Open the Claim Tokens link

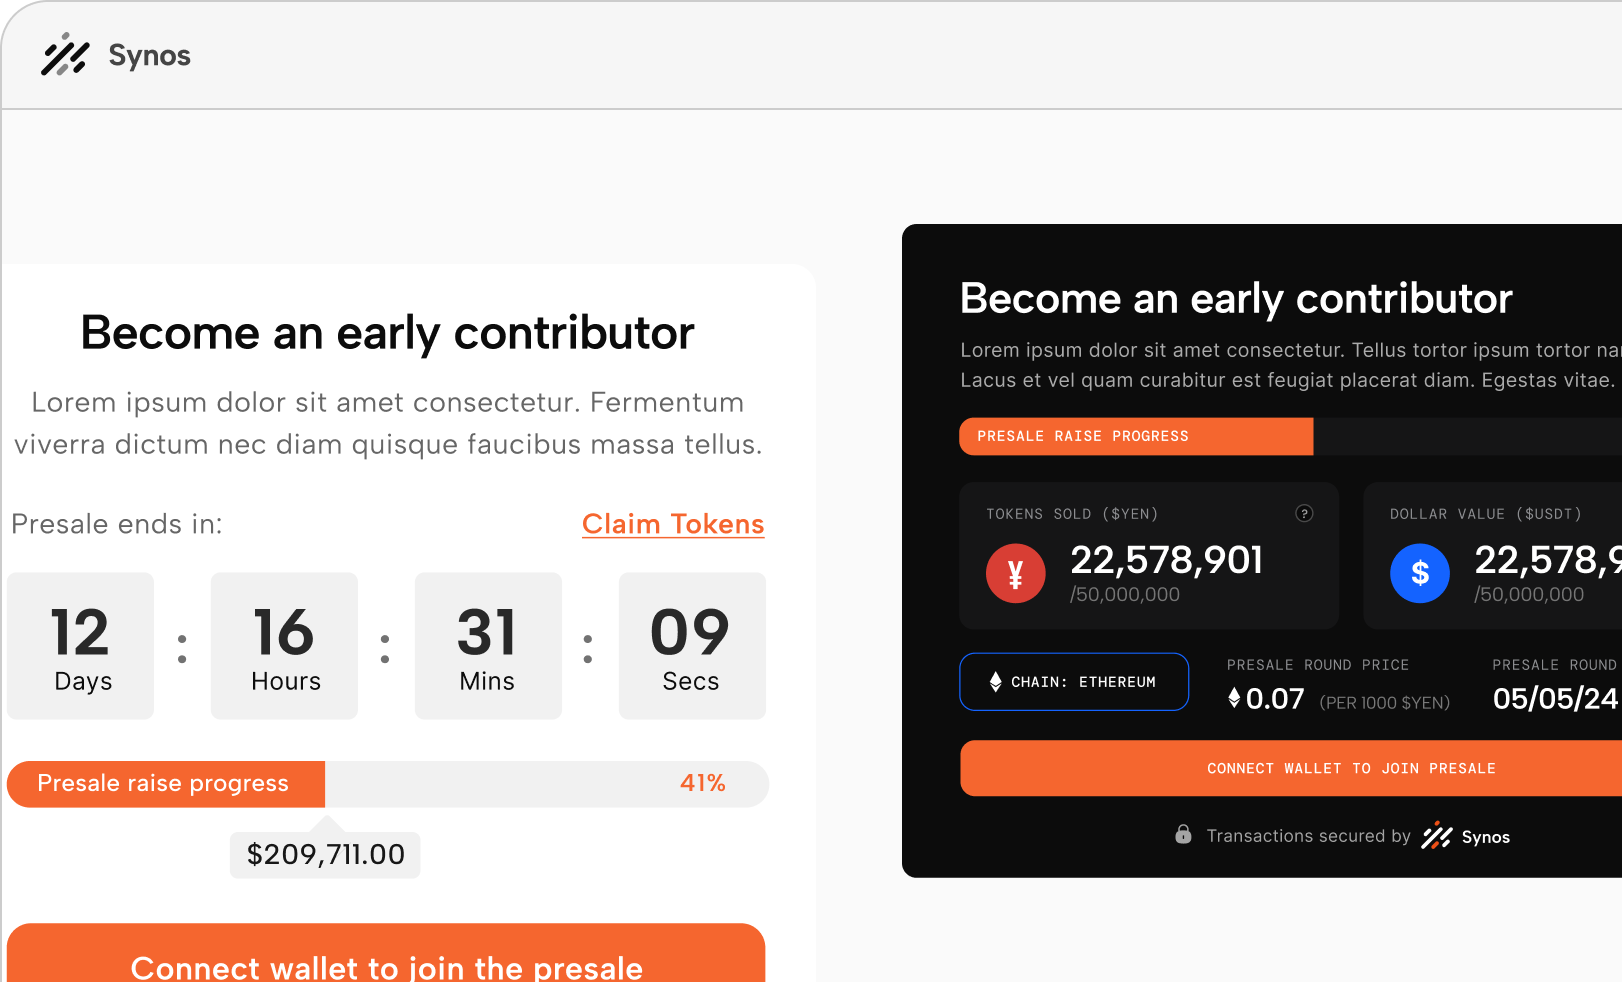coord(673,524)
